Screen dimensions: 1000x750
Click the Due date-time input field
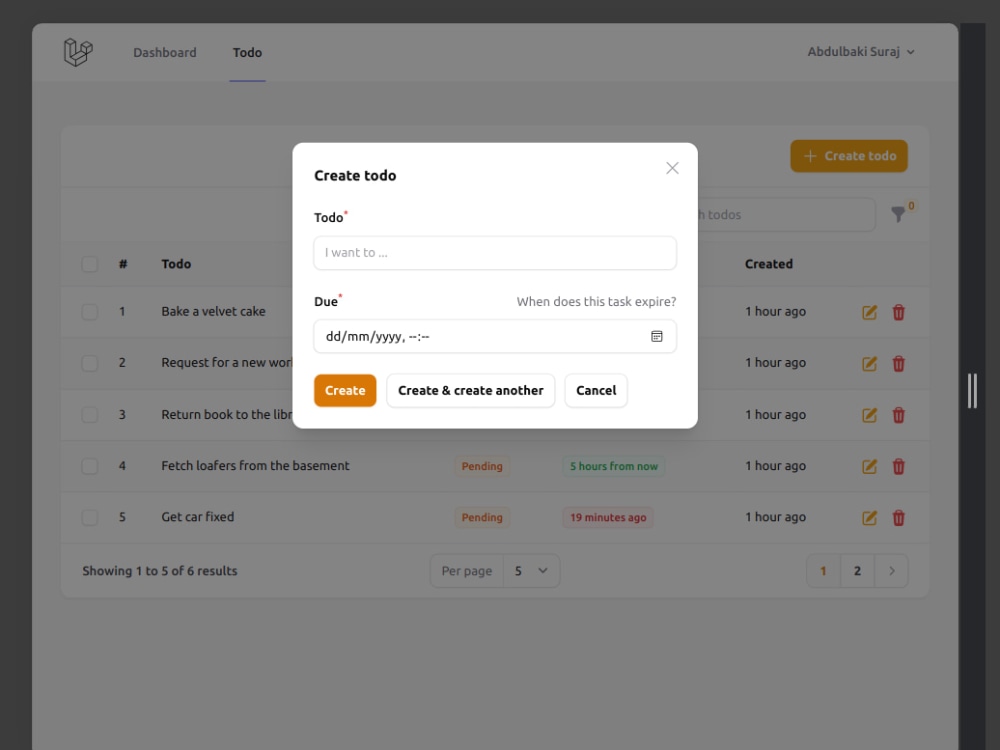click(495, 336)
